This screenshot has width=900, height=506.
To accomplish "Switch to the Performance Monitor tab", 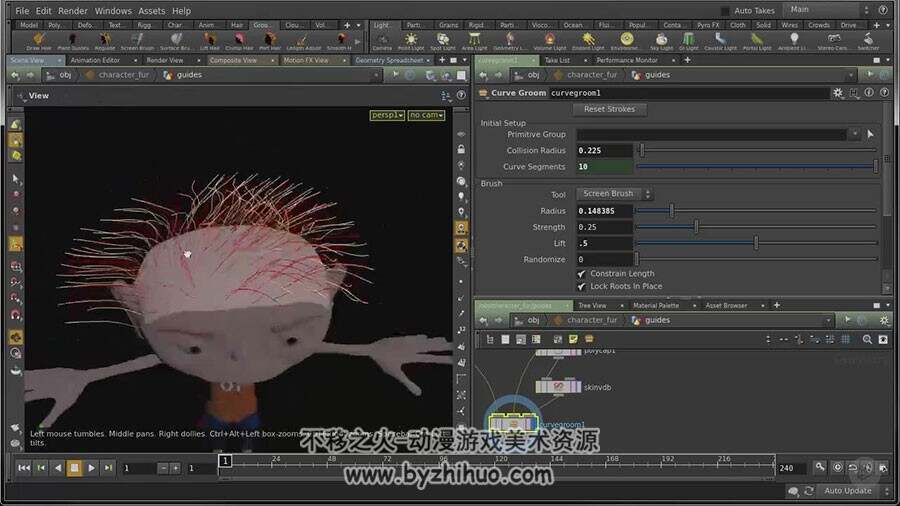I will (627, 60).
